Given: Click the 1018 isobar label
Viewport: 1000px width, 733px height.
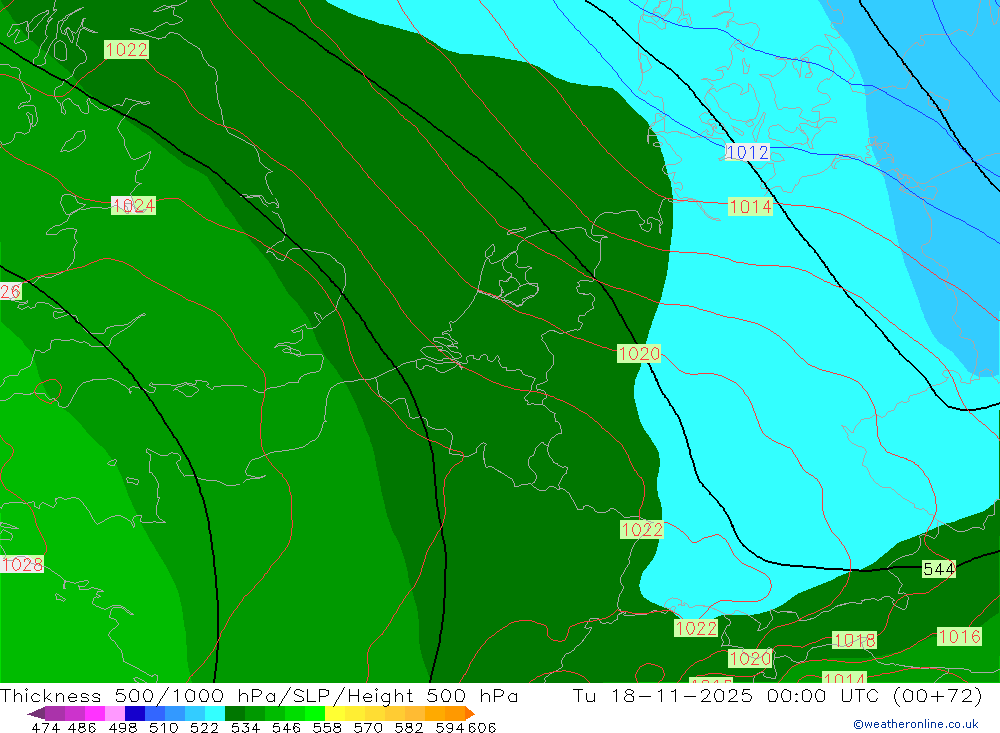Looking at the screenshot, I should pos(855,640).
